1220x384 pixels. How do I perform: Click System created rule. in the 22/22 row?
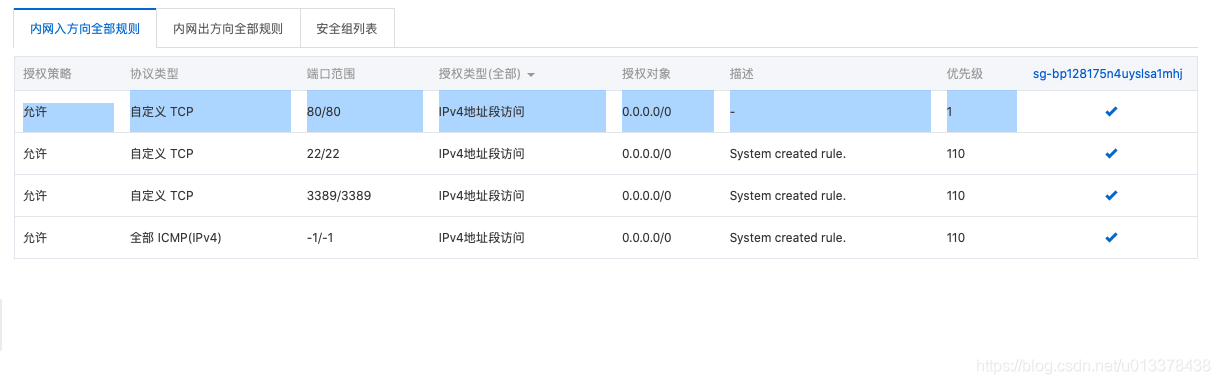pyautogui.click(x=788, y=154)
